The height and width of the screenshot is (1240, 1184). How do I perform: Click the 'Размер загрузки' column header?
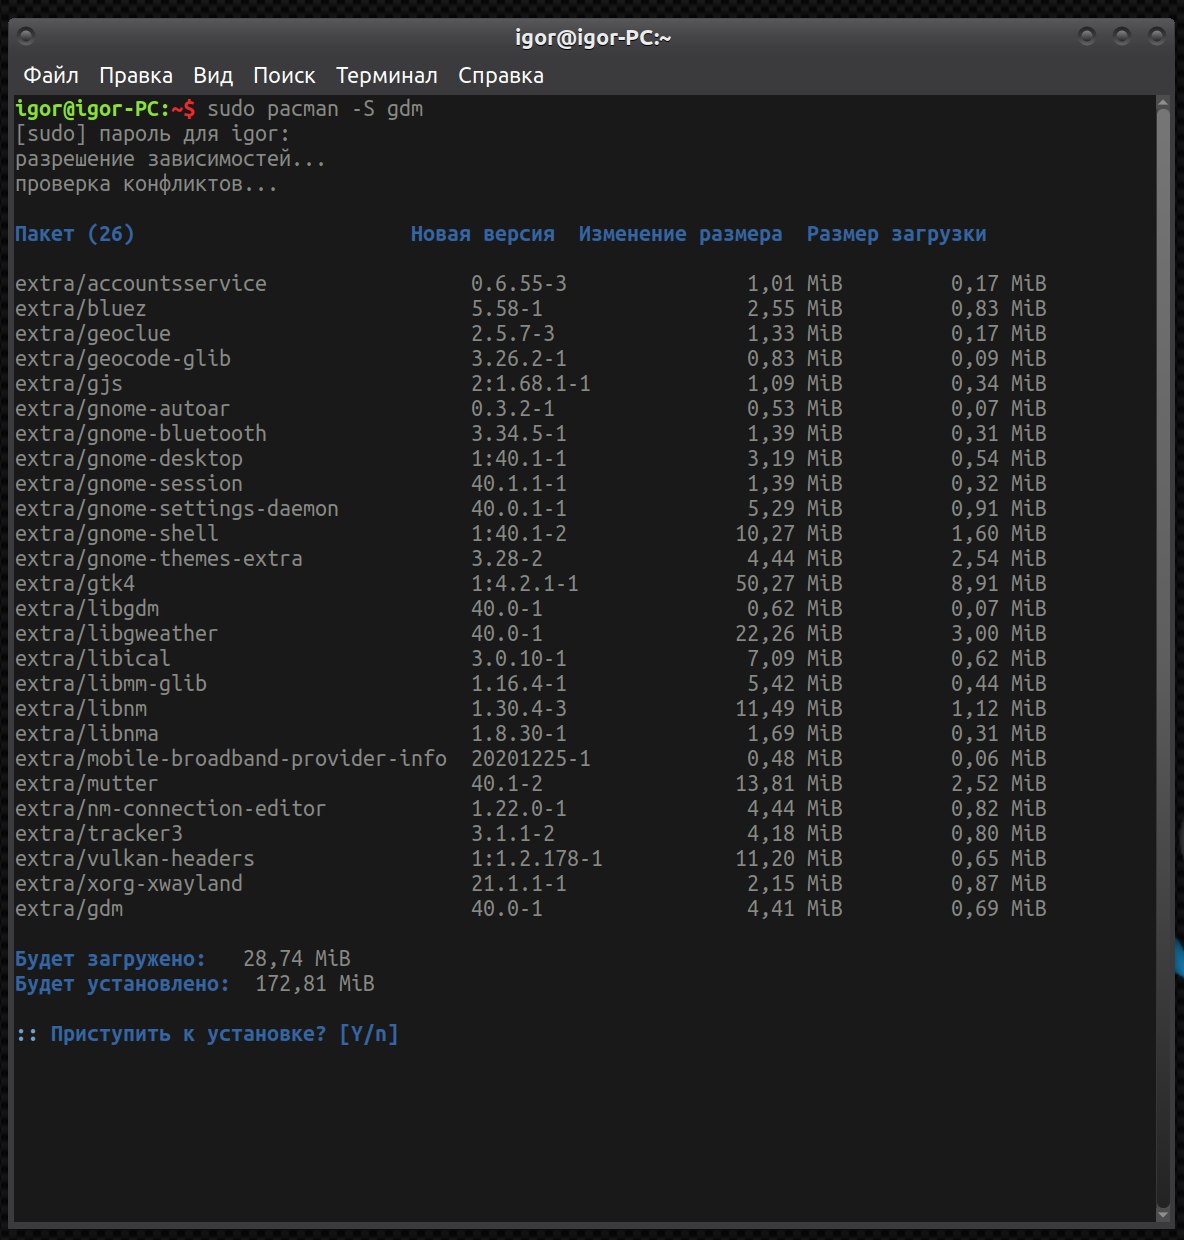click(x=897, y=234)
